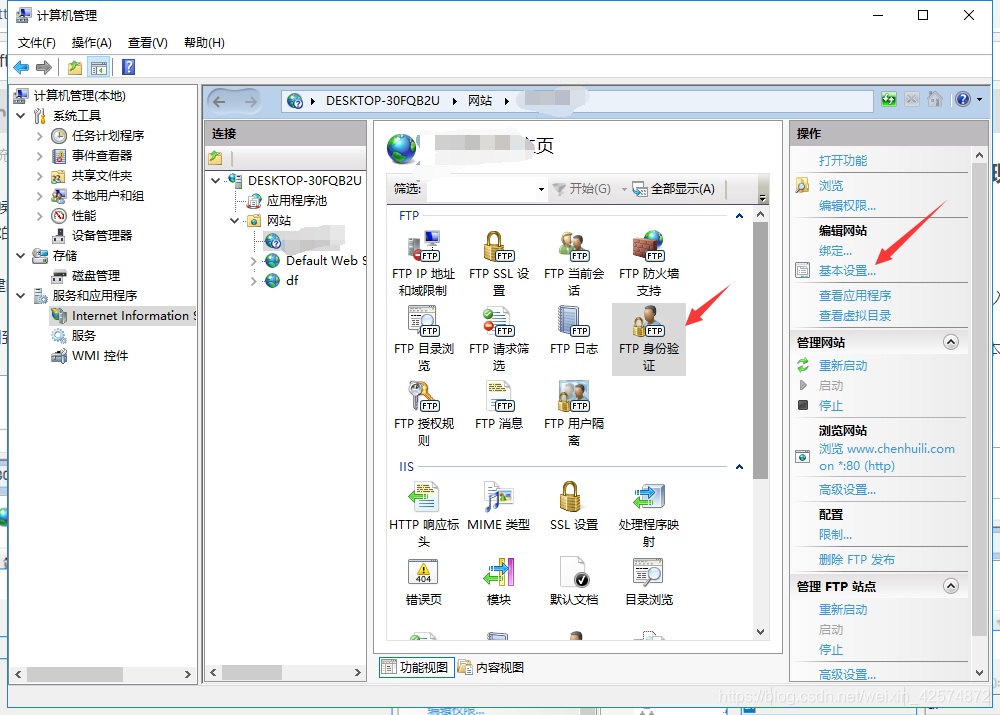Collapse the FTP group section

(x=739, y=216)
